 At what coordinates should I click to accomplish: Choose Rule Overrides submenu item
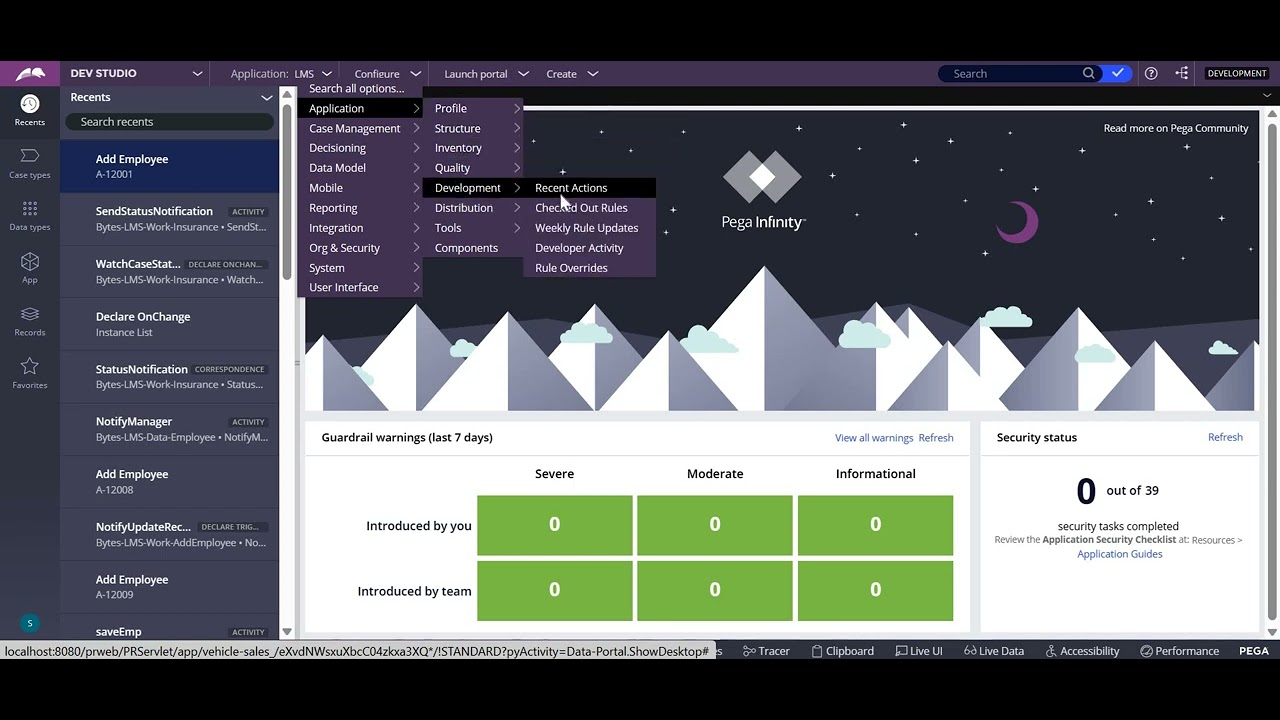click(x=590, y=268)
